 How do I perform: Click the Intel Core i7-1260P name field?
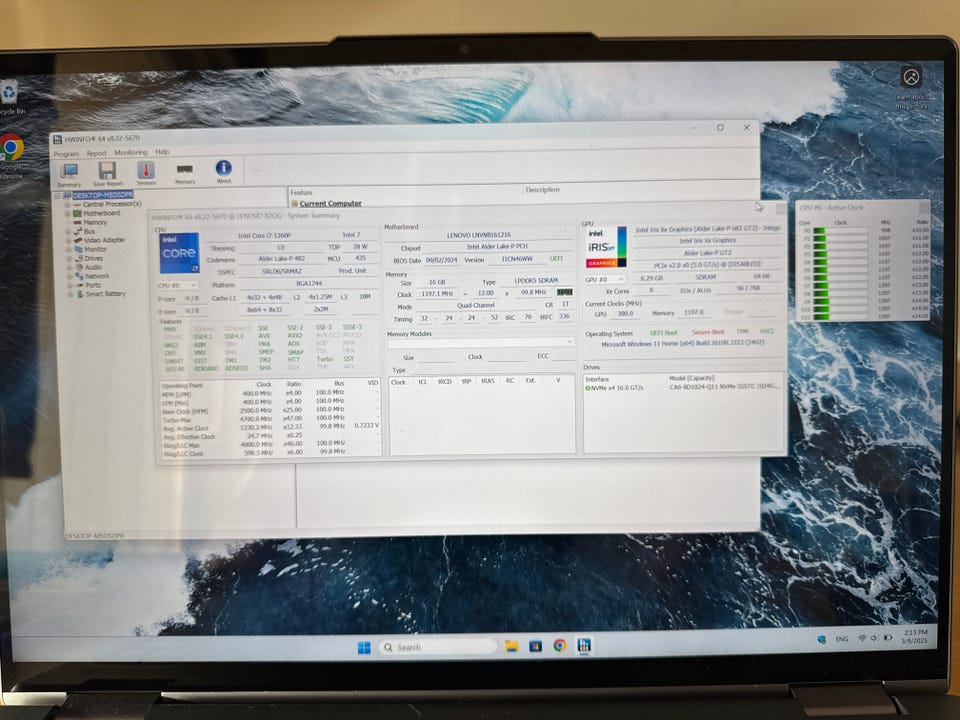264,236
